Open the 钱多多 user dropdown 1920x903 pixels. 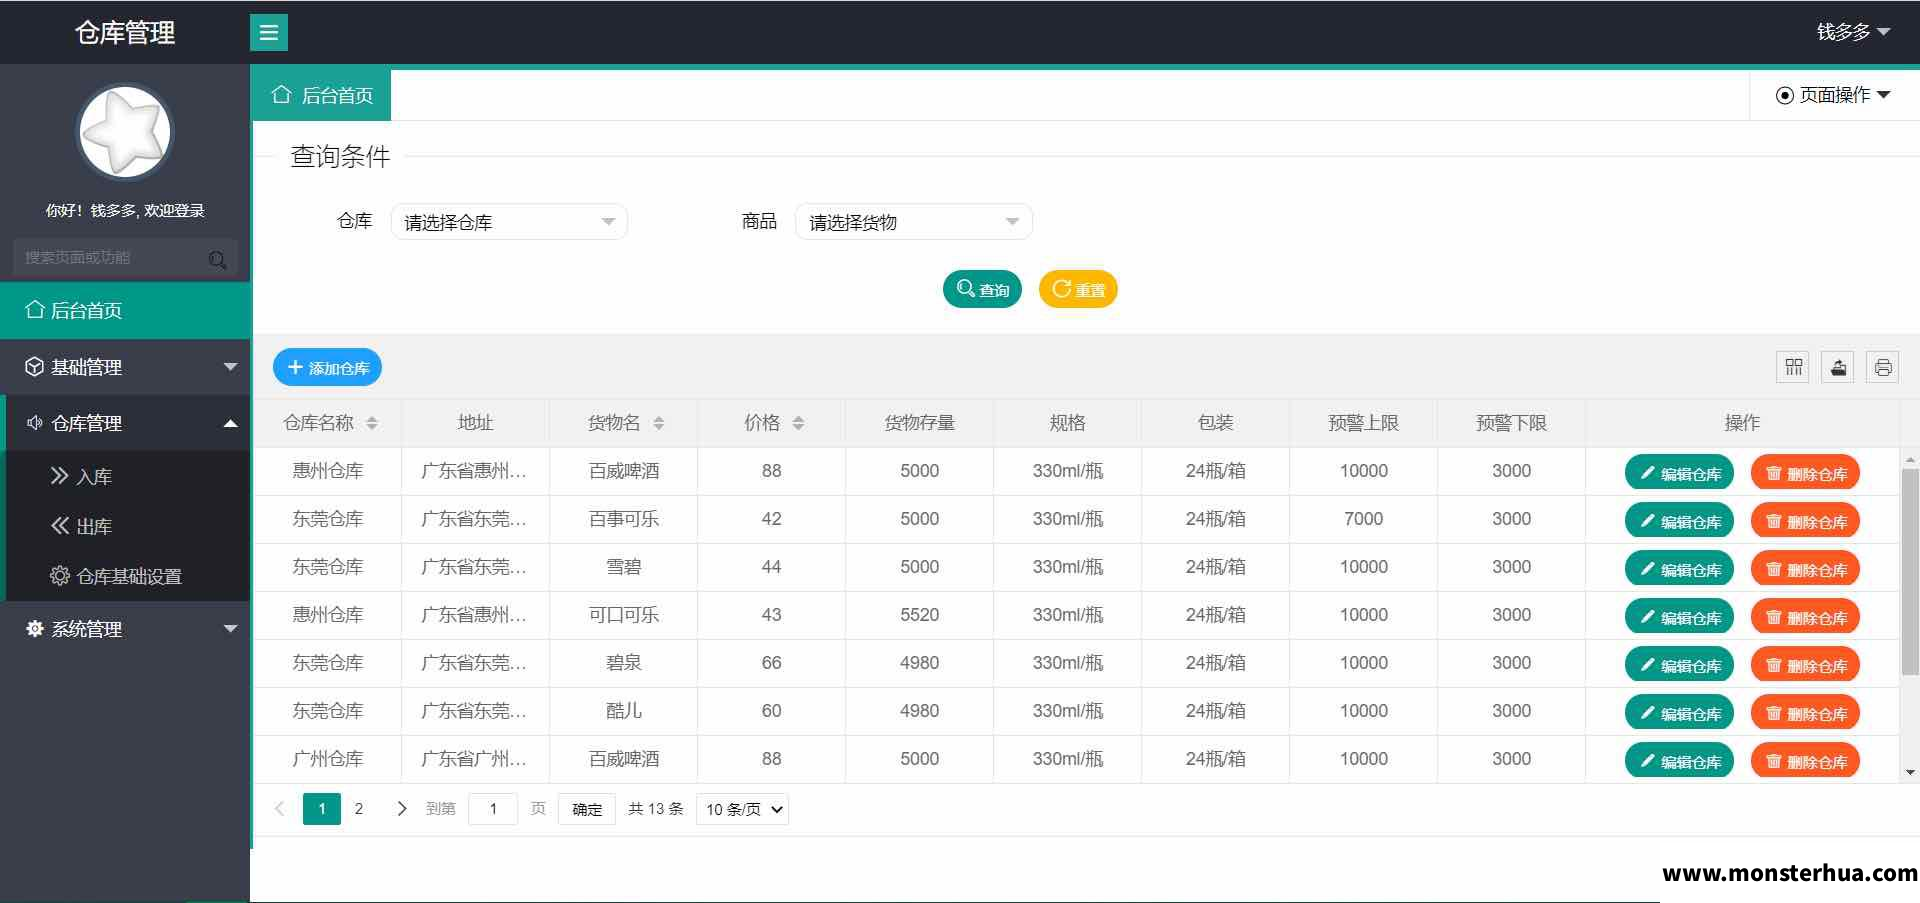click(x=1853, y=32)
